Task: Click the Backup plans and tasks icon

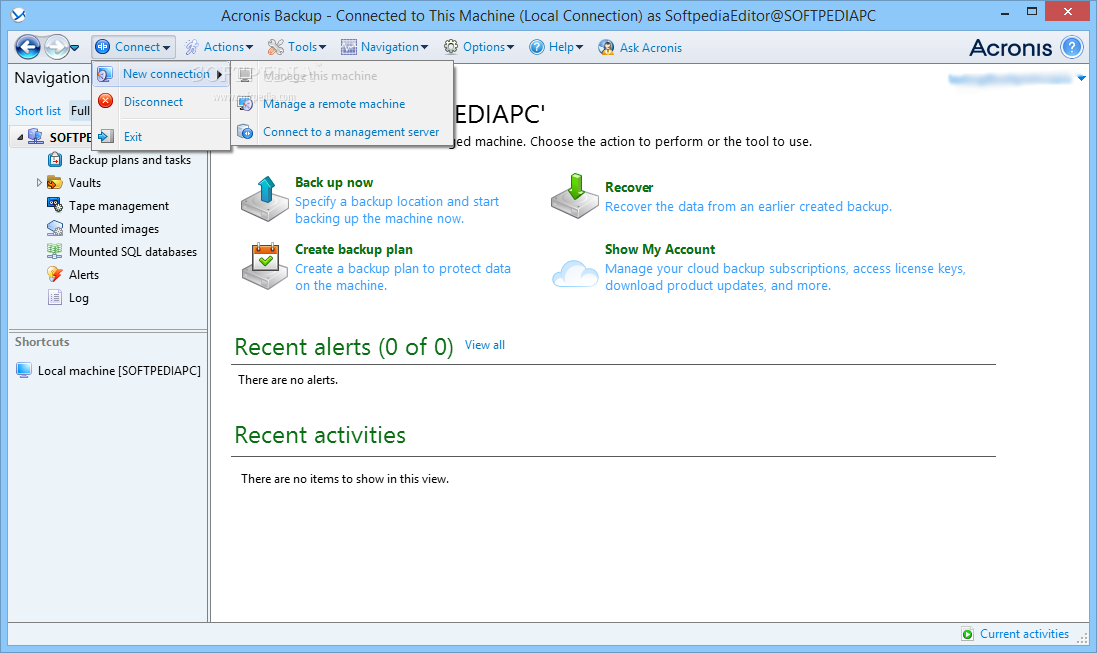Action: click(55, 160)
